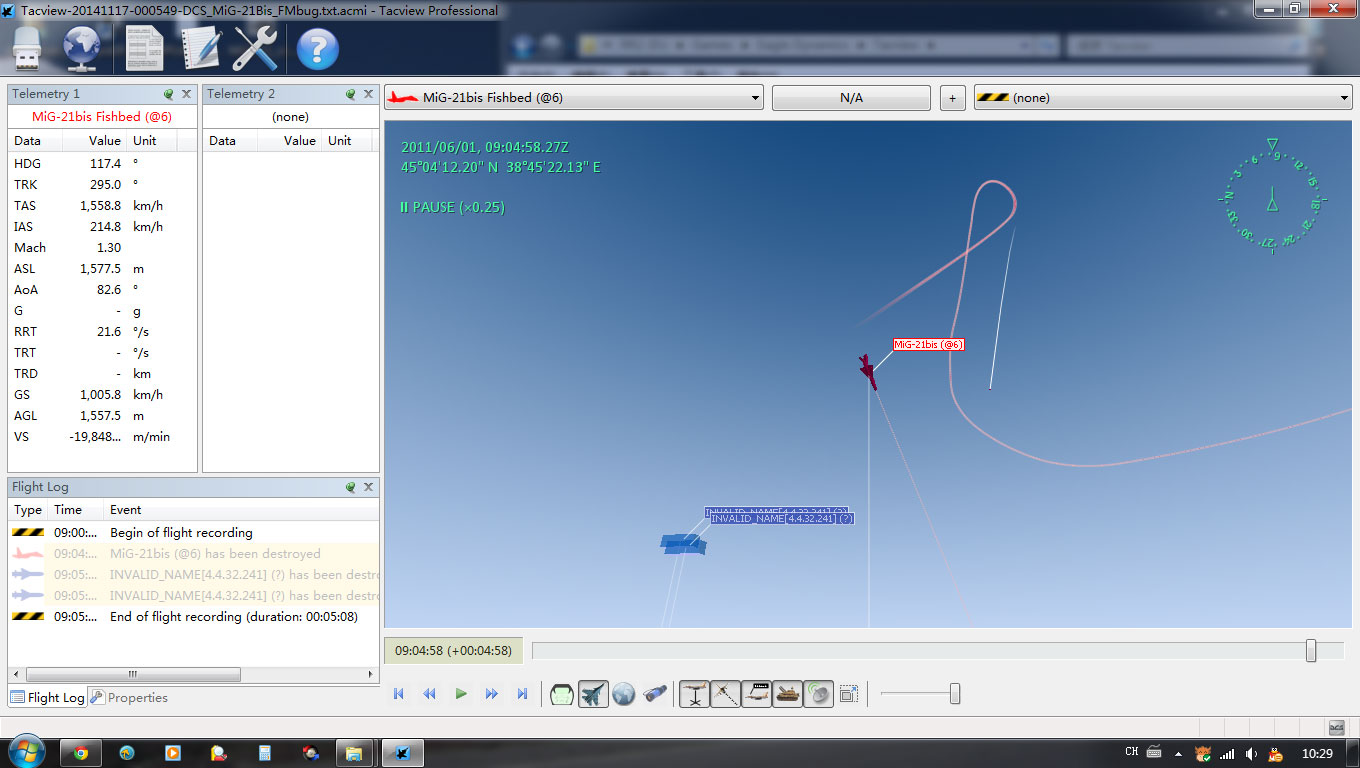Switch to the Flight Log tab
Screen dimensions: 1360x768
coord(48,698)
